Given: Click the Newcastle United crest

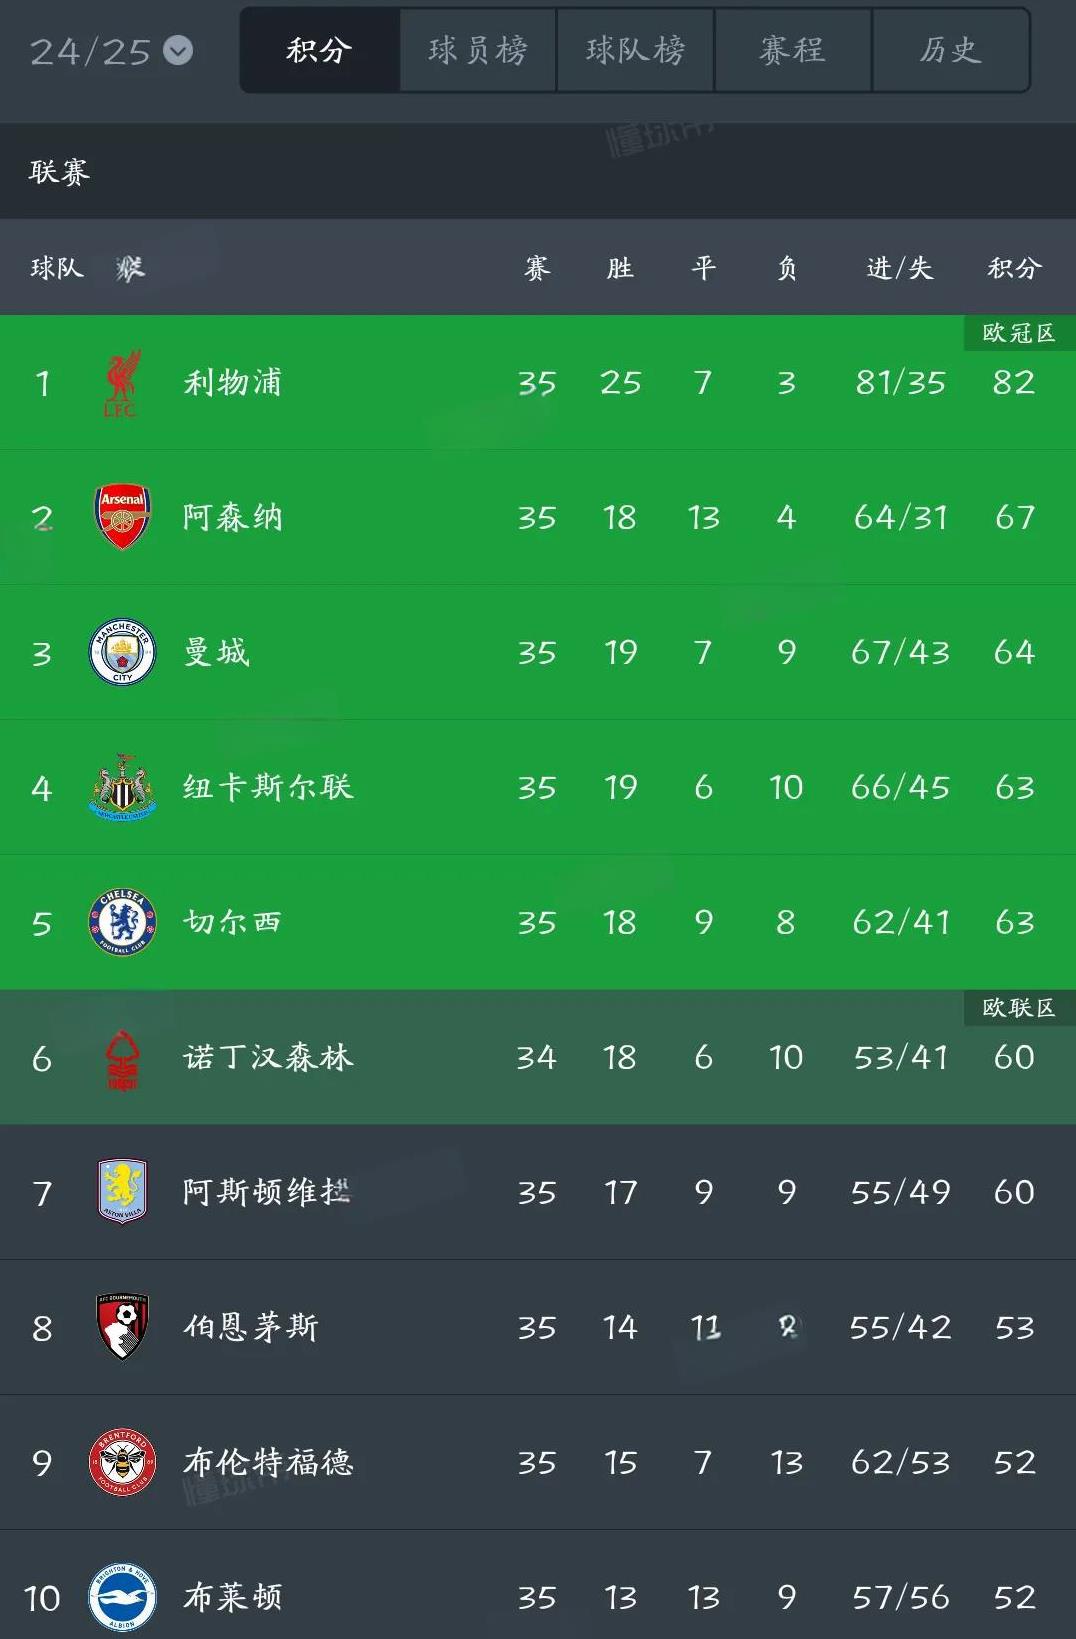Looking at the screenshot, I should [122, 787].
